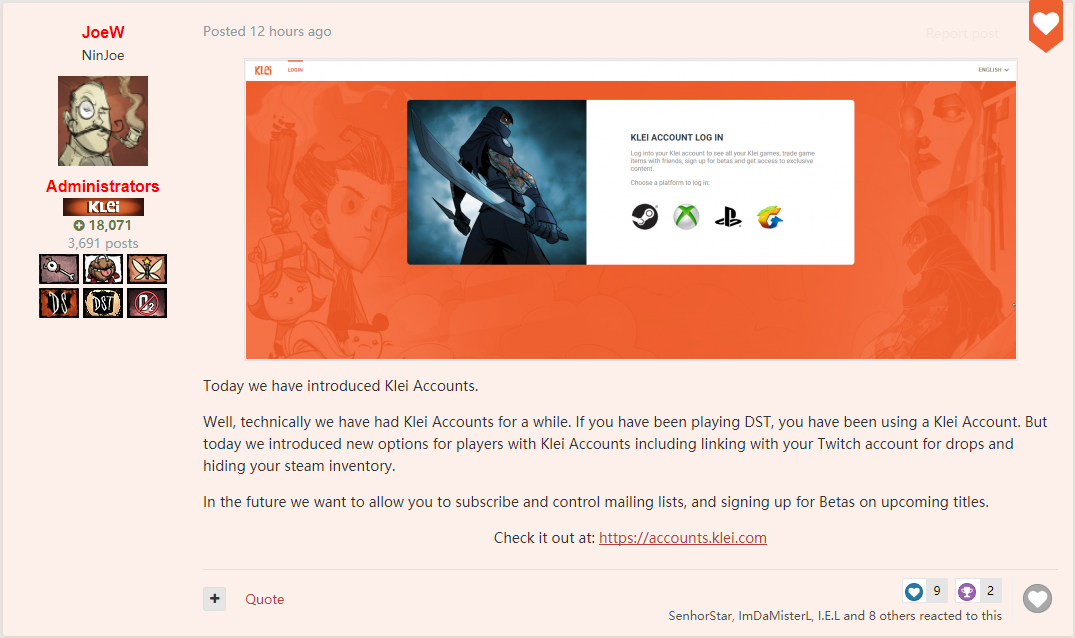Click the NinJoe member title text
Viewport: 1075px width, 638px height.
point(103,56)
